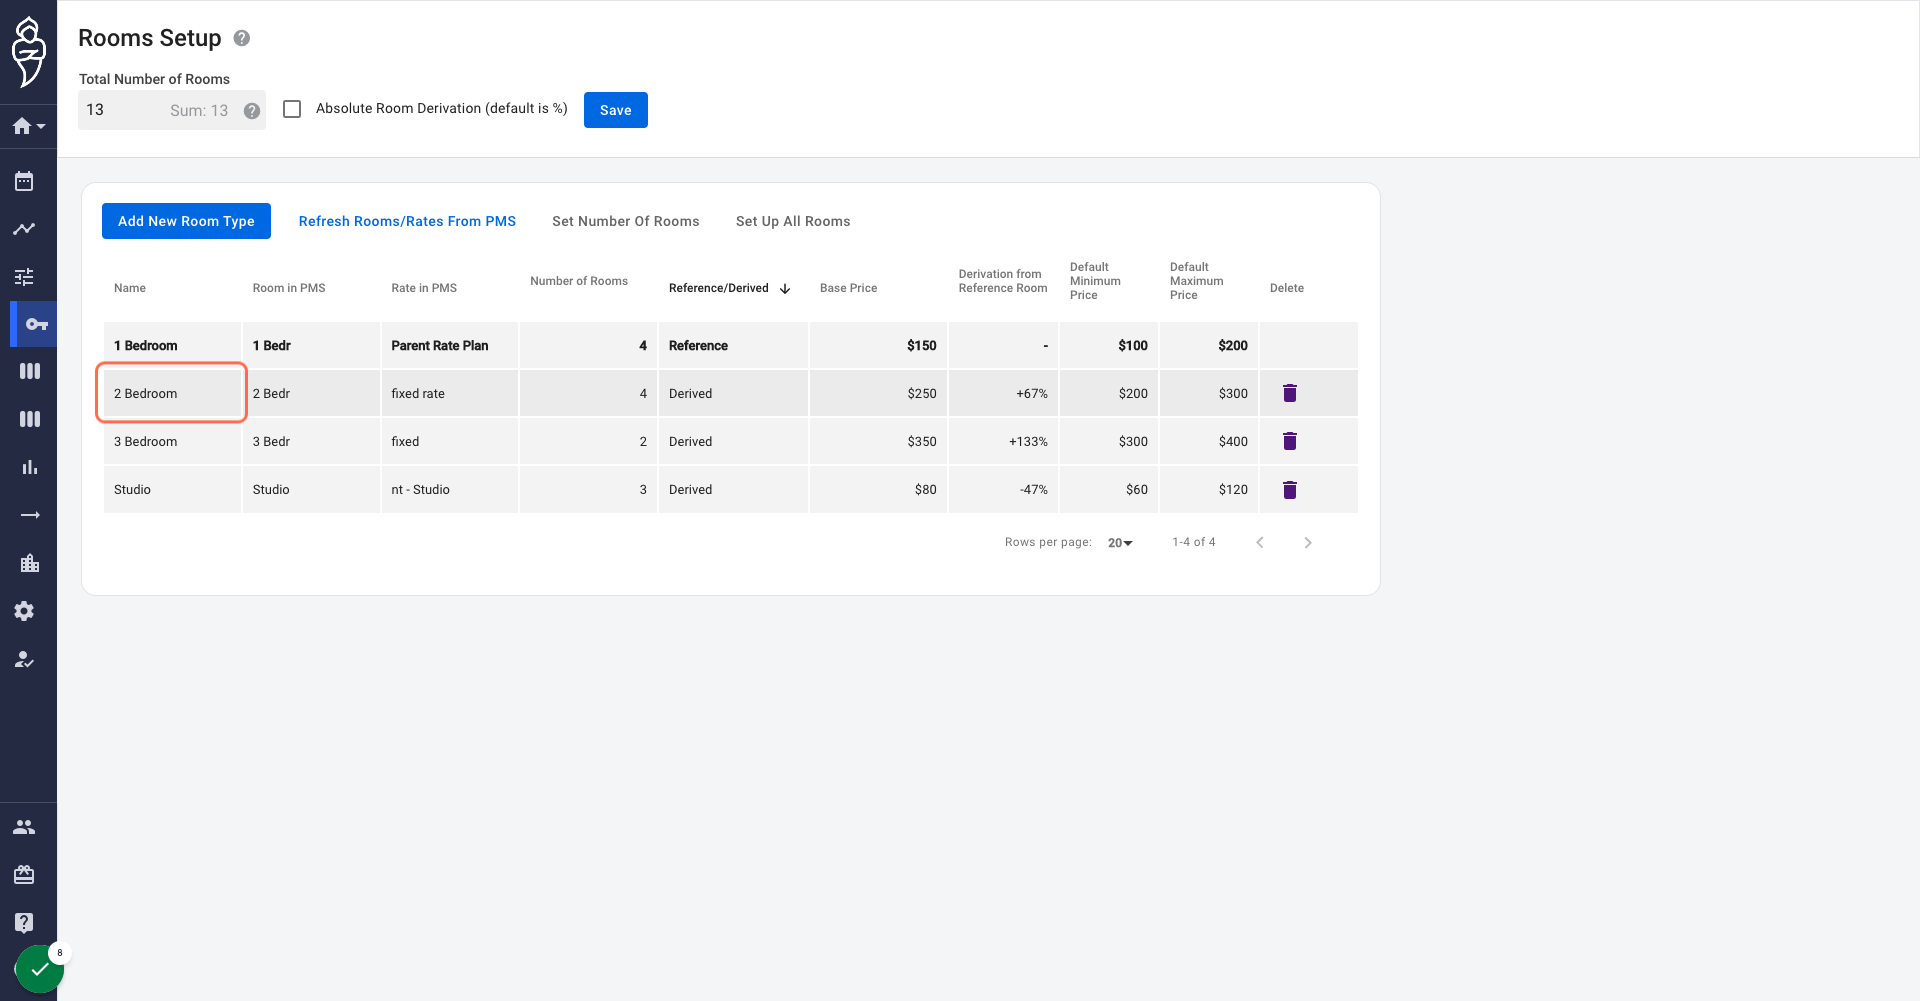This screenshot has width=1920, height=1001.
Task: Select the 1 Bedroom name cell
Action: coord(172,345)
